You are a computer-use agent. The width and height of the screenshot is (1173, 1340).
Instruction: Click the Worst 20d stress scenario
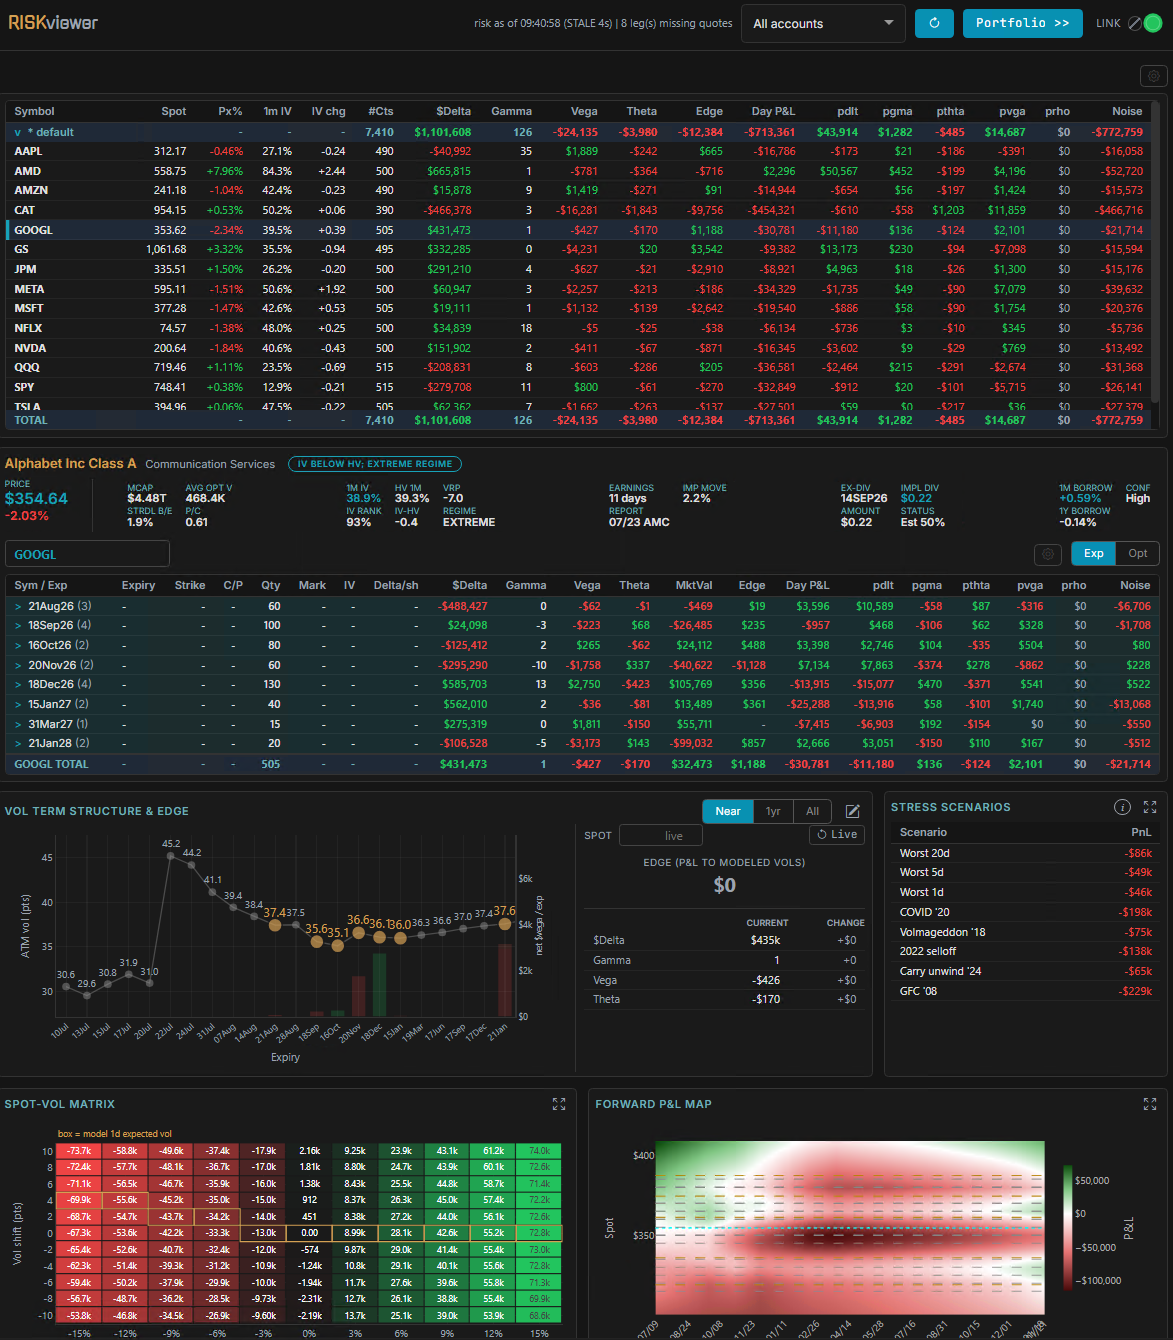coord(1025,853)
